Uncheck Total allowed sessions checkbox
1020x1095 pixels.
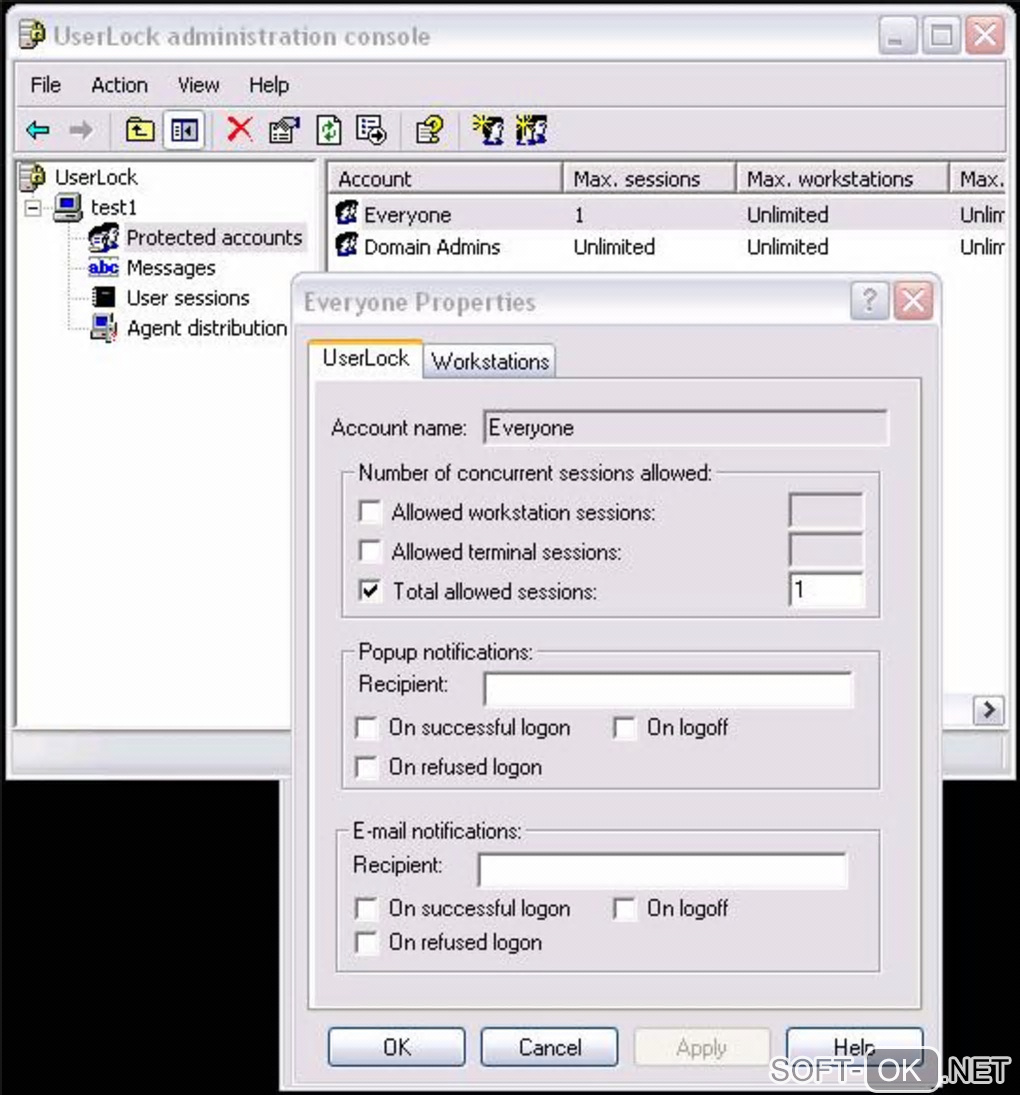pos(369,591)
